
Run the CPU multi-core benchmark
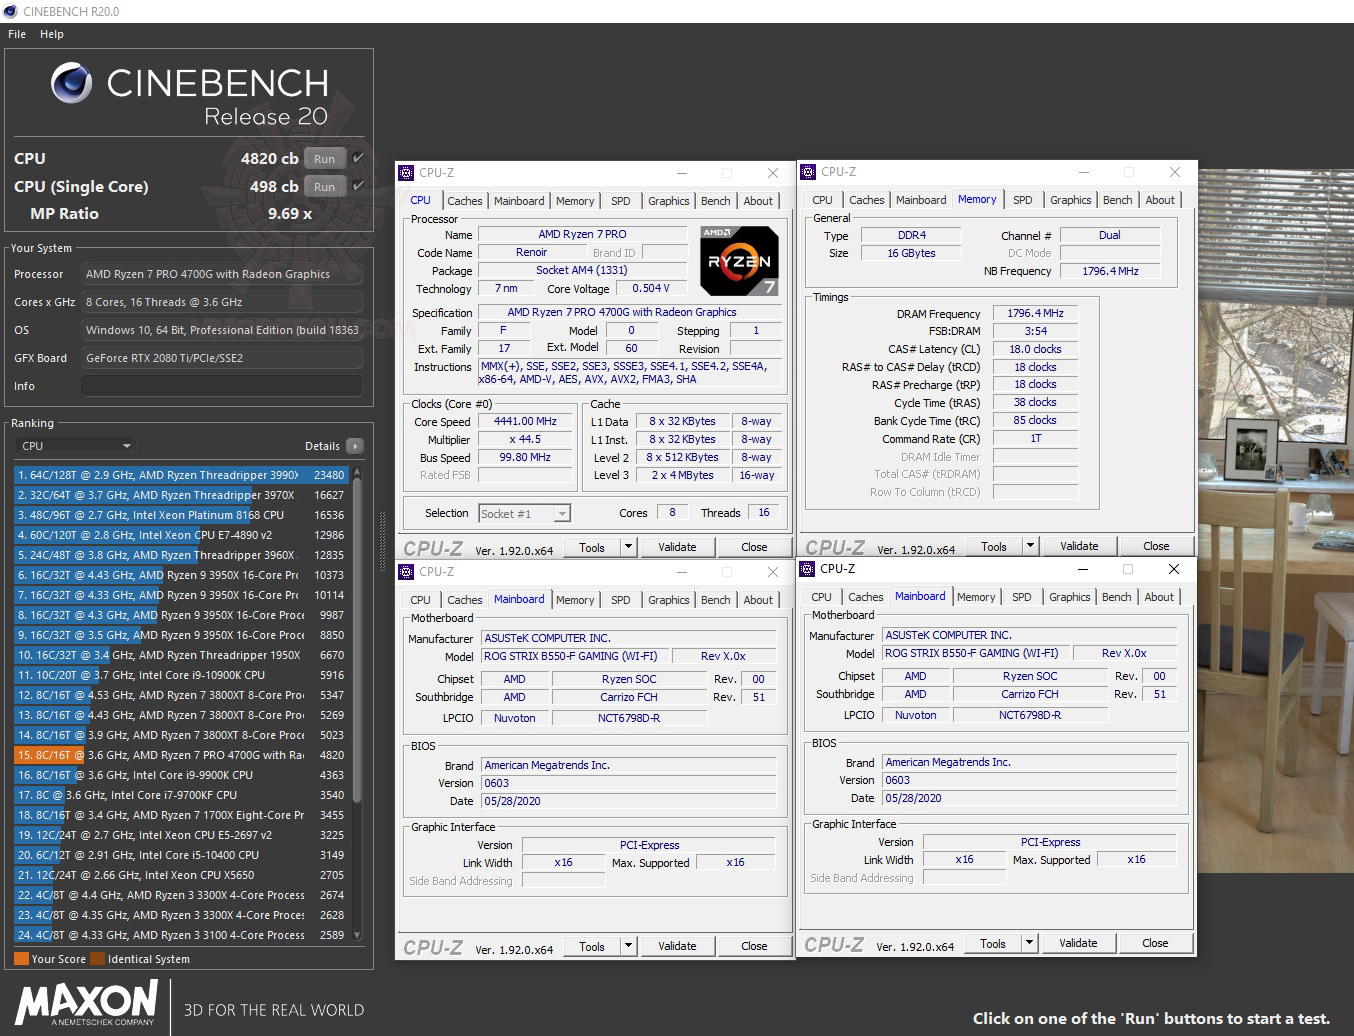[x=325, y=158]
